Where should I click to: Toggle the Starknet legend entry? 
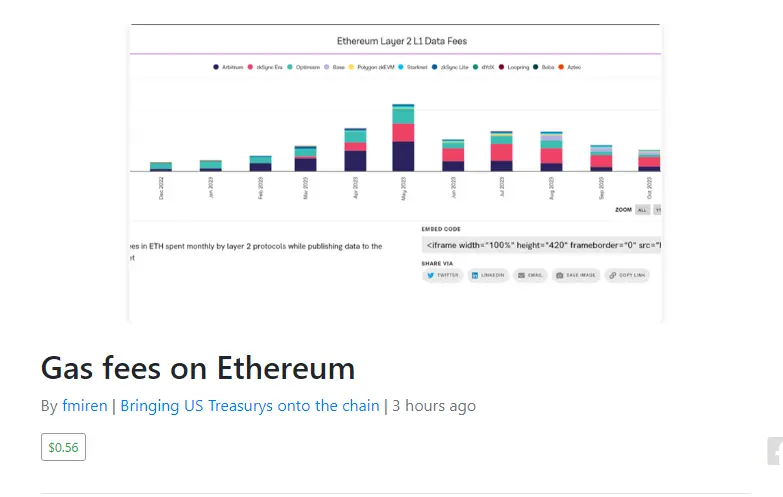click(x=412, y=67)
